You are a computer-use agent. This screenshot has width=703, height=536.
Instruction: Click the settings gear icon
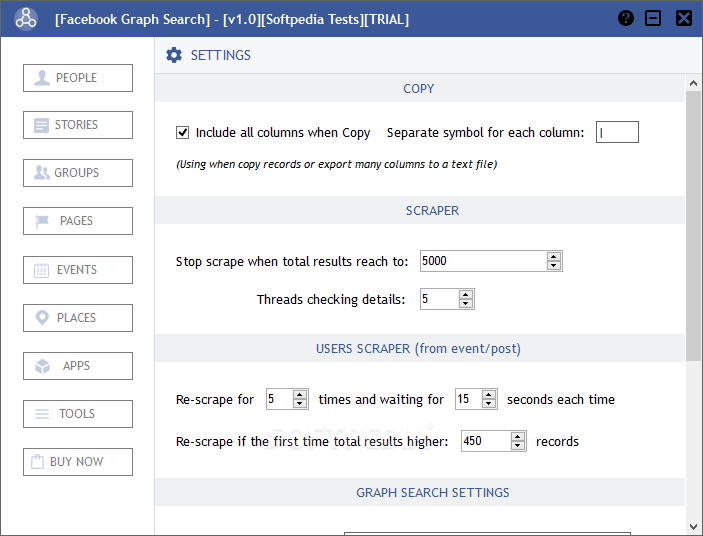click(174, 55)
